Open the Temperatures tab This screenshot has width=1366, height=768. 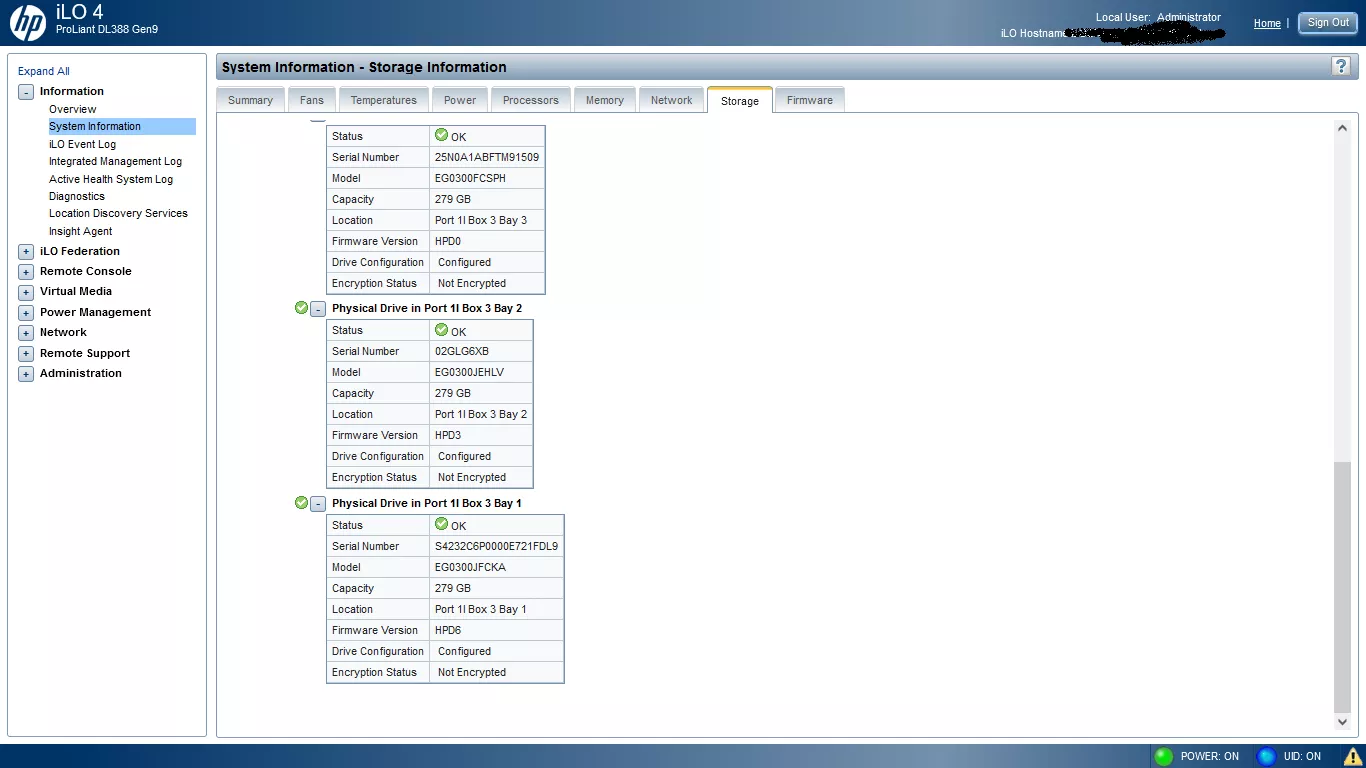pos(384,100)
